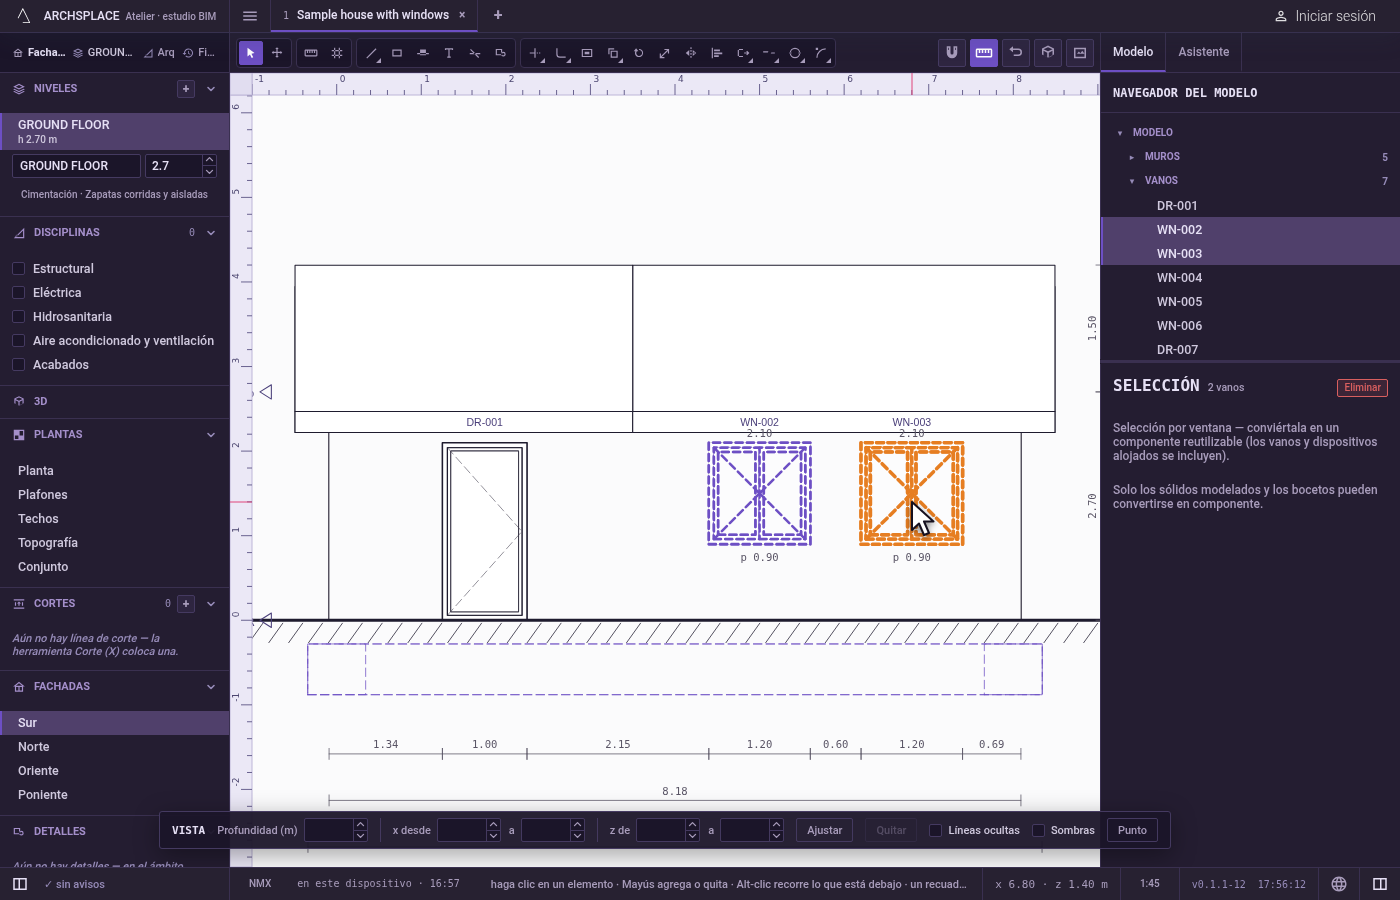Collapse the DISCIPLINAS section chevron
1400x900 pixels.
(211, 233)
